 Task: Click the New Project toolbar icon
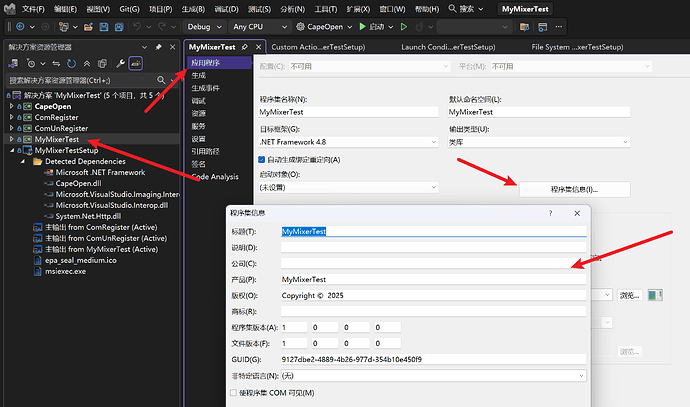tap(64, 27)
